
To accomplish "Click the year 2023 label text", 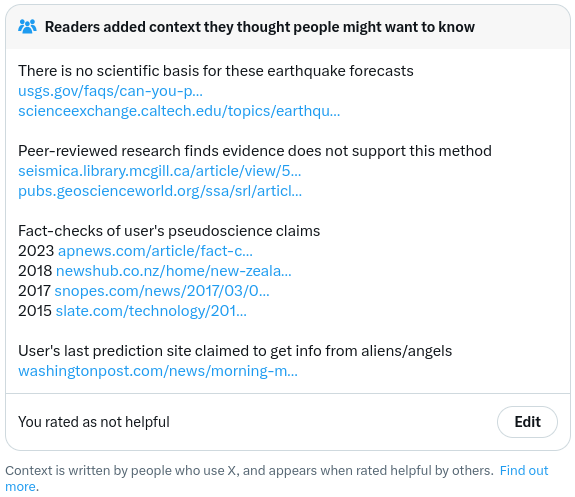I will pos(36,251).
